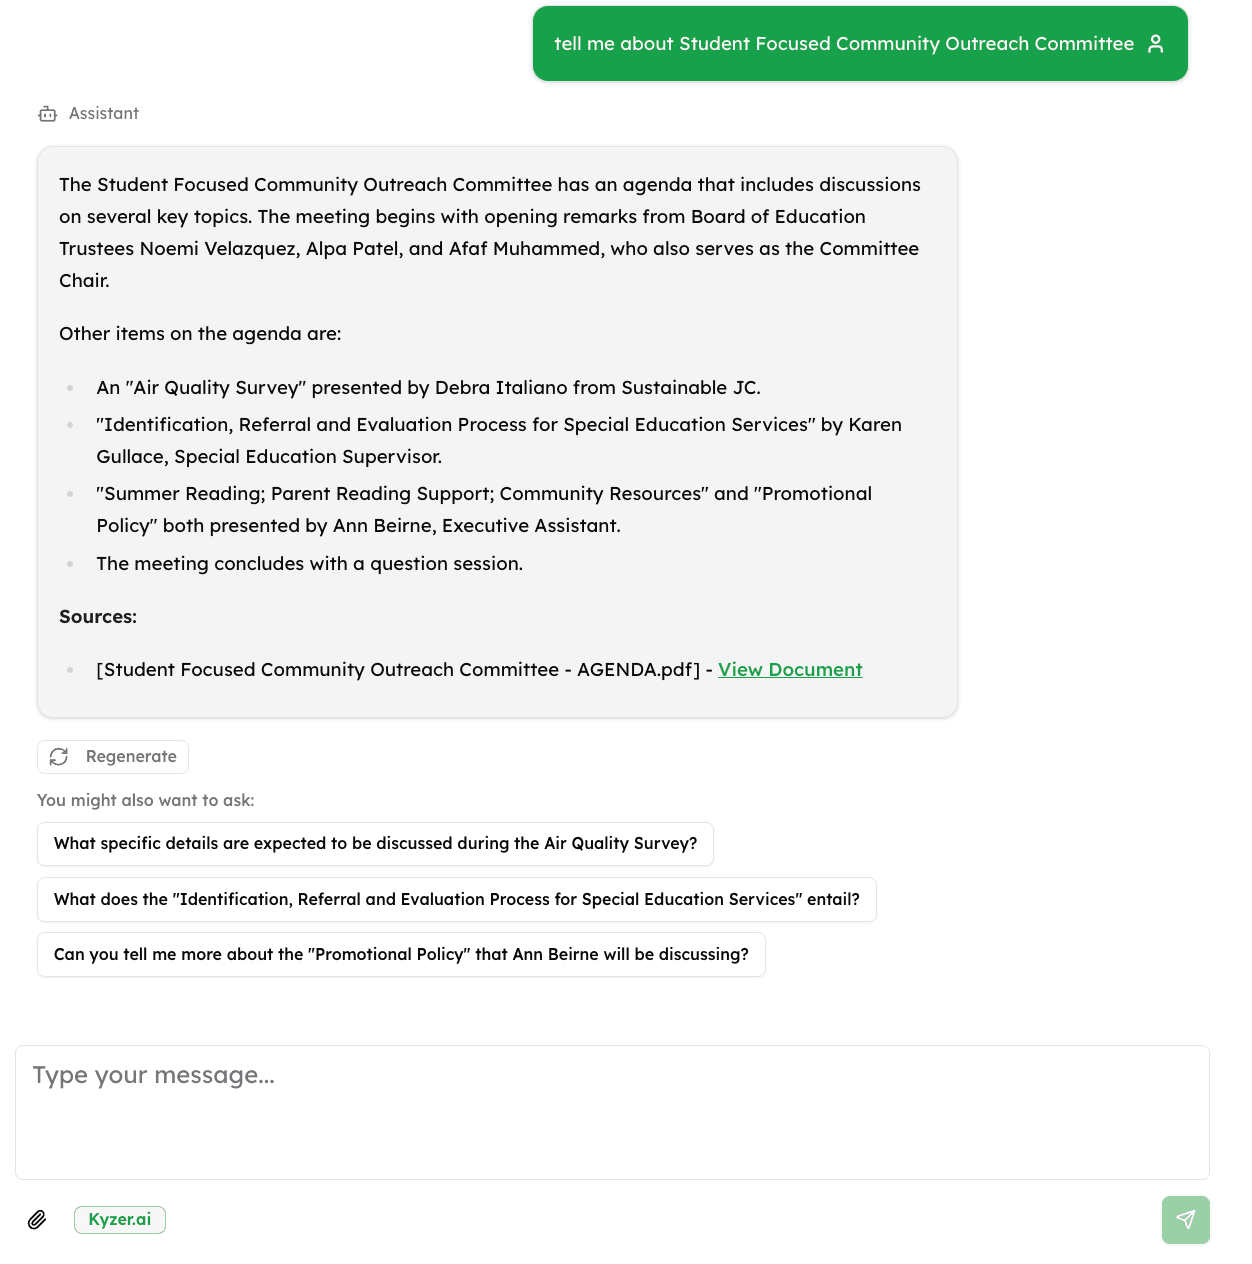Click the Karen Gullace bullet item

(498, 440)
